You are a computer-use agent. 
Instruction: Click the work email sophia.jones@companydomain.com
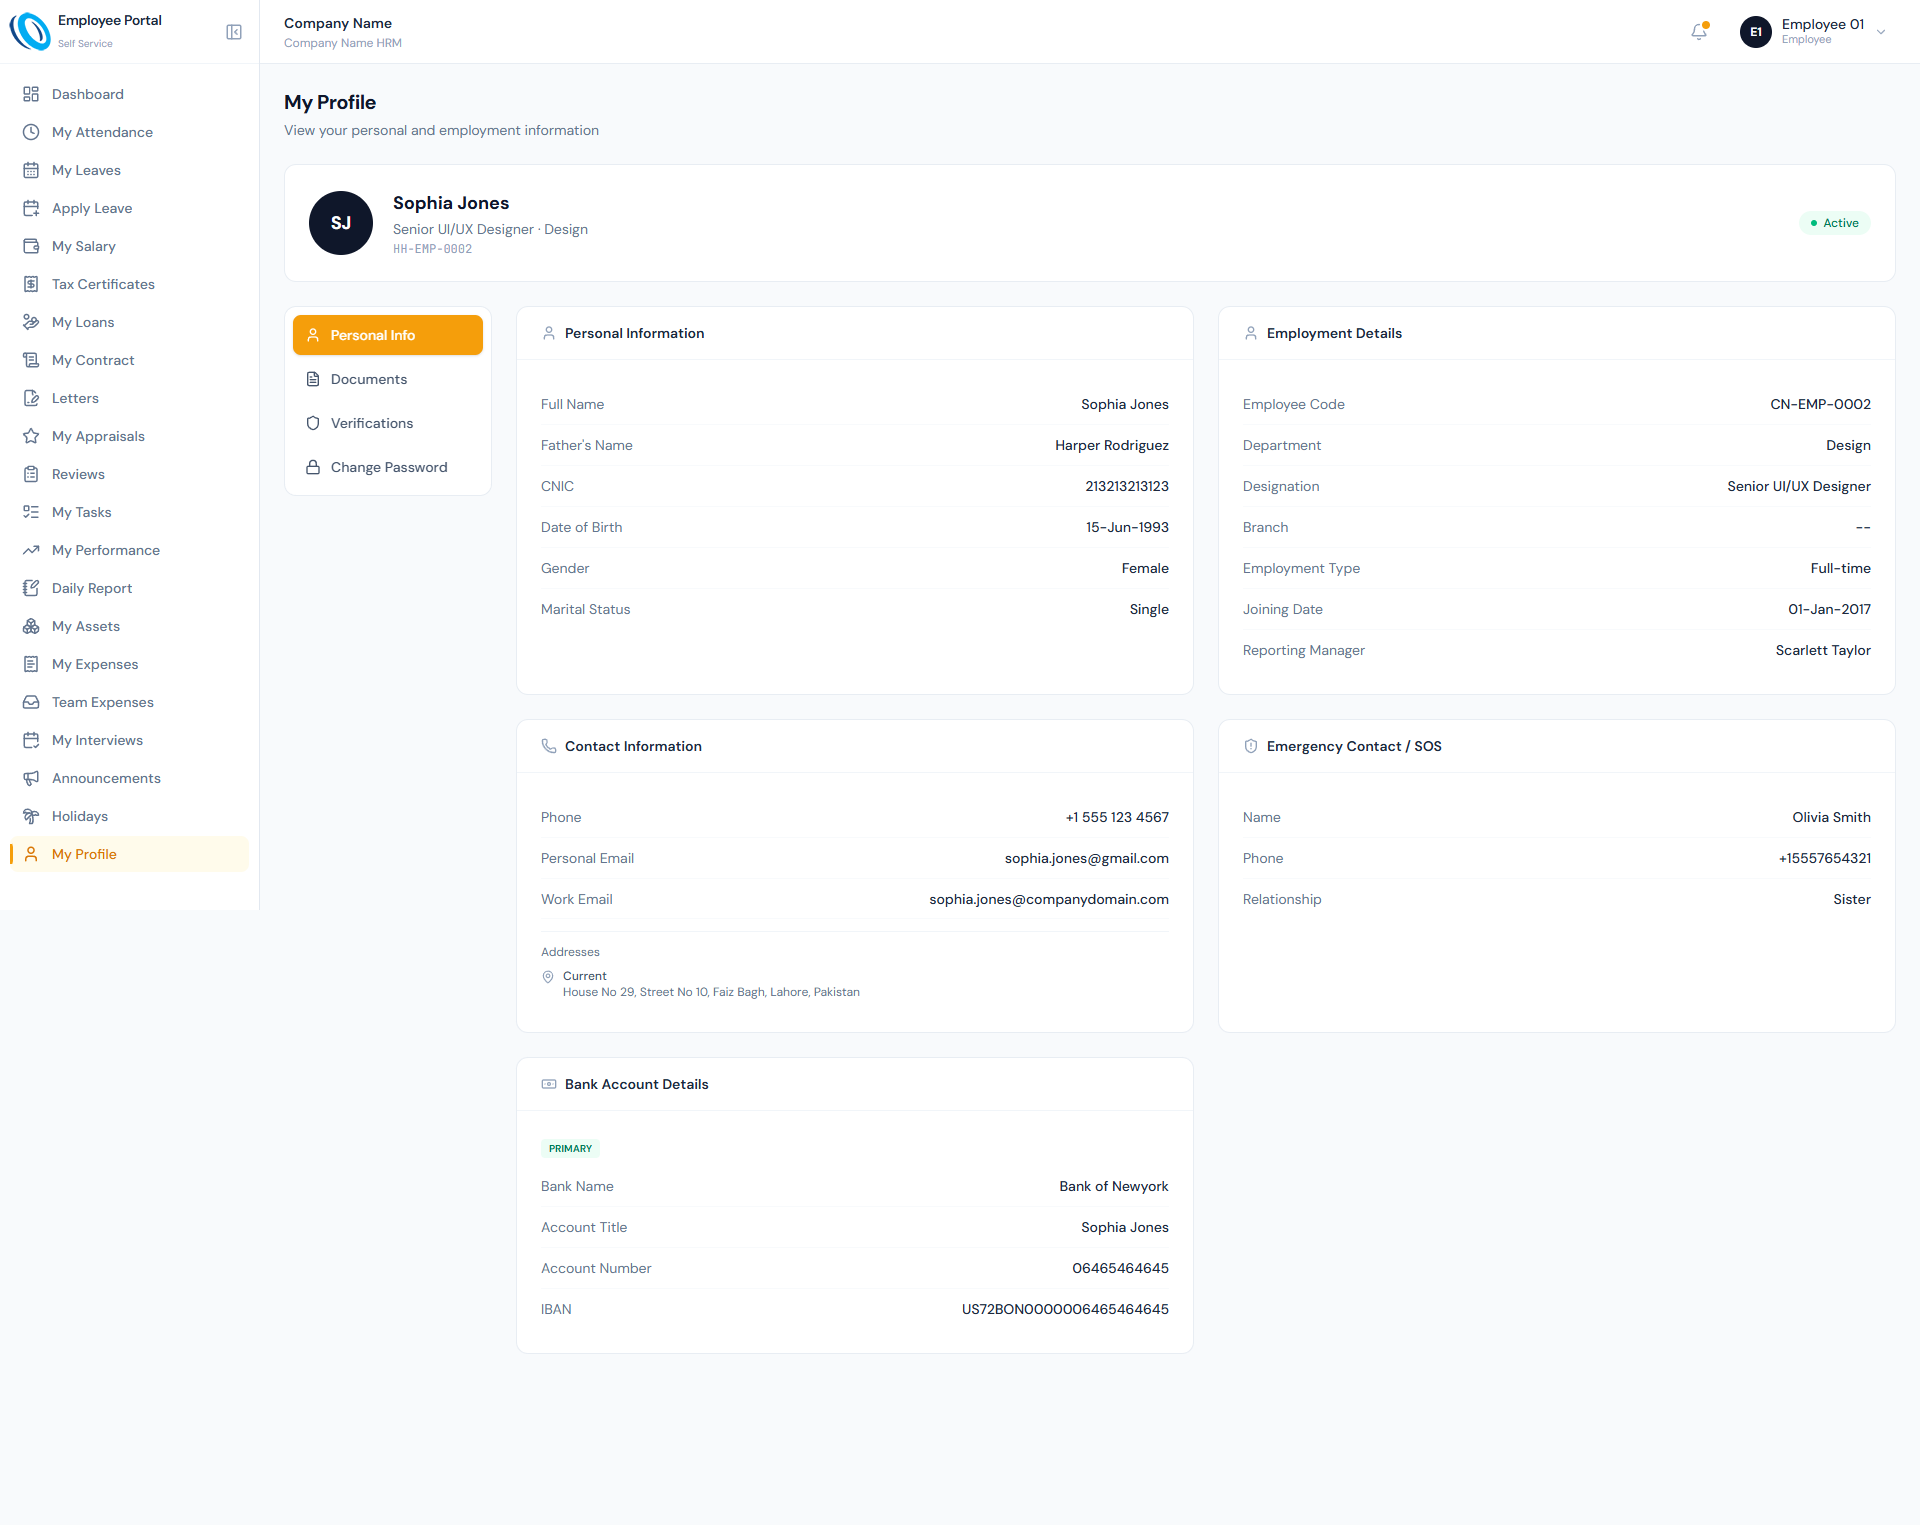1049,899
